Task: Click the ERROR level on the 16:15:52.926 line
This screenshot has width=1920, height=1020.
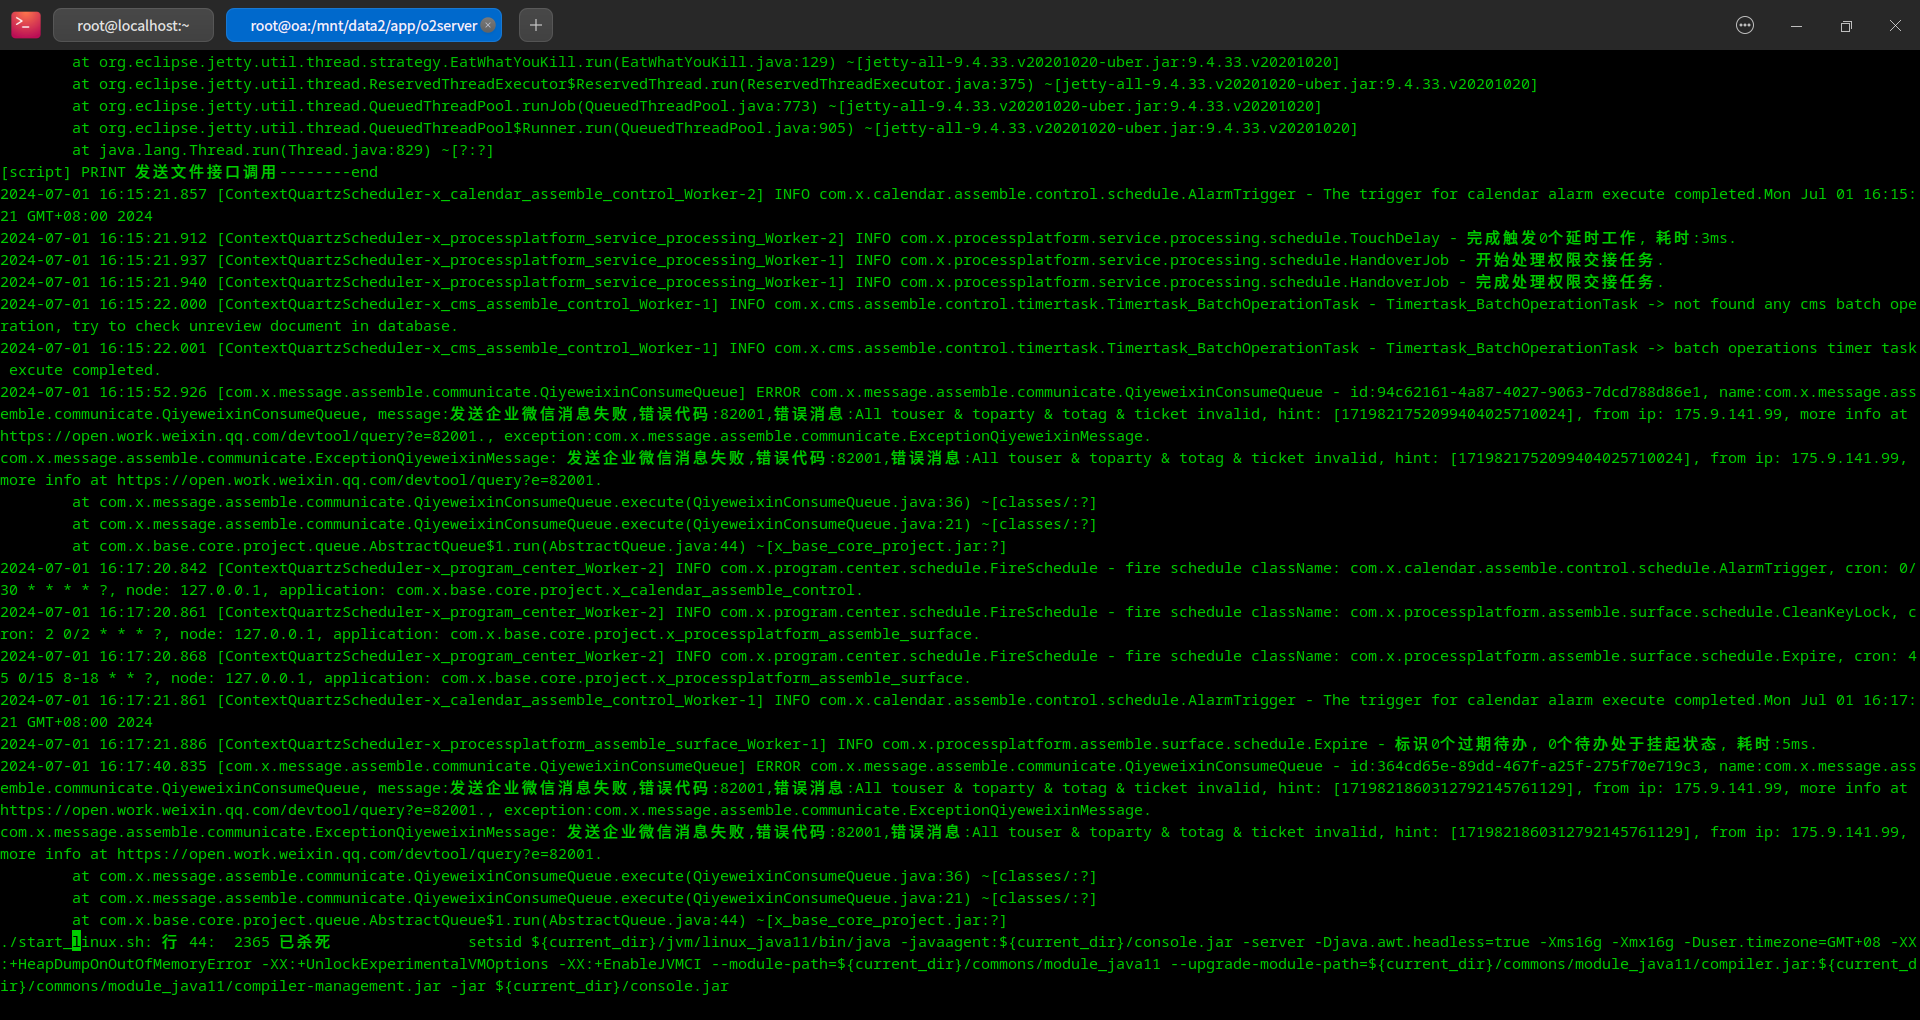Action: pos(778,392)
